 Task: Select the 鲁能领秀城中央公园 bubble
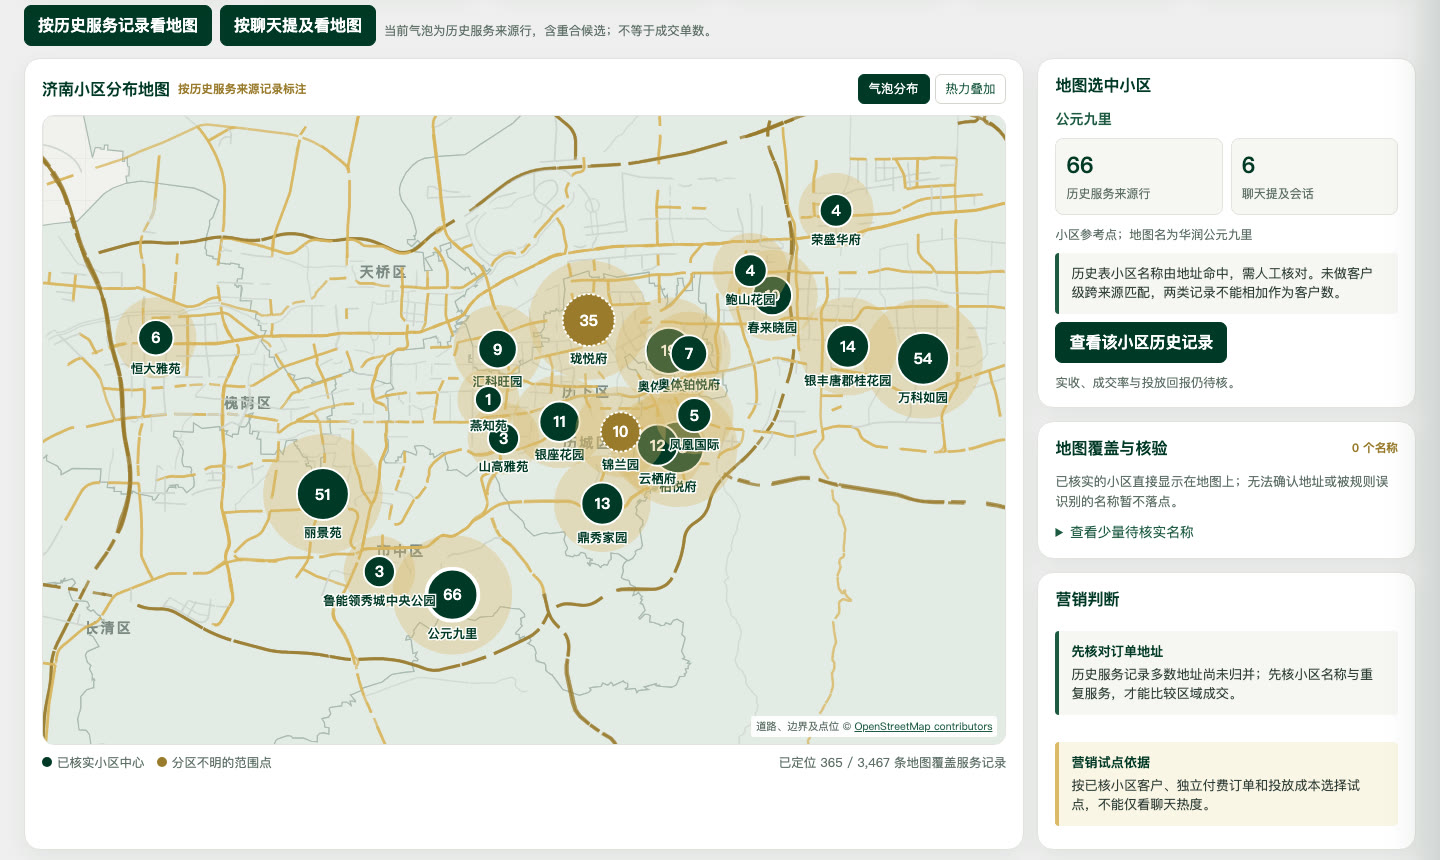379,572
